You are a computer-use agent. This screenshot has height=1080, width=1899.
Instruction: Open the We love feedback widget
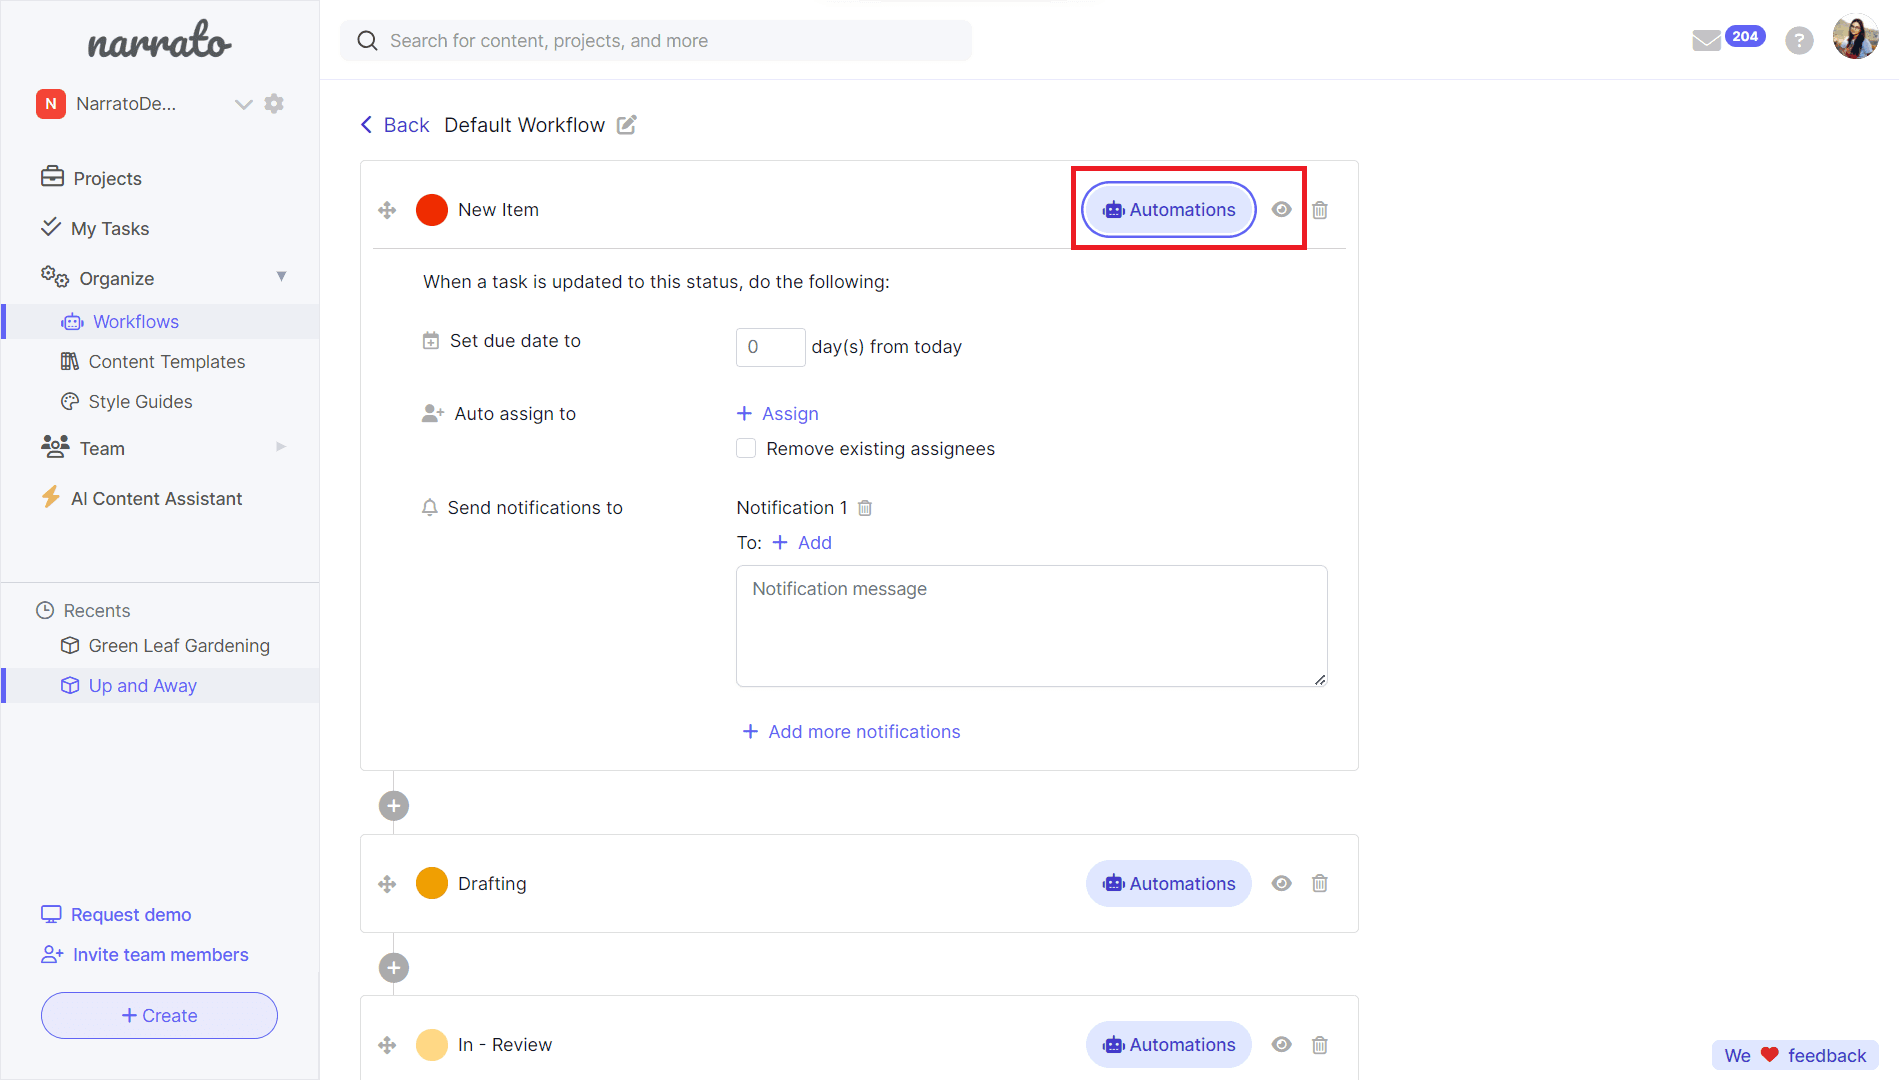pyautogui.click(x=1795, y=1056)
